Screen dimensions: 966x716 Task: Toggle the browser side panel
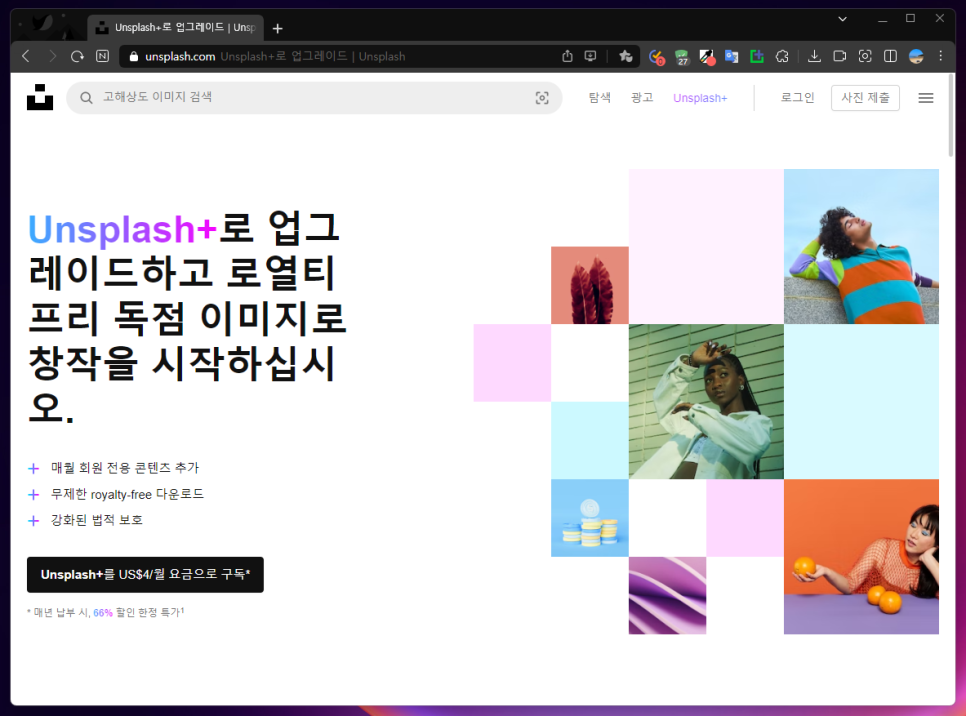point(890,56)
